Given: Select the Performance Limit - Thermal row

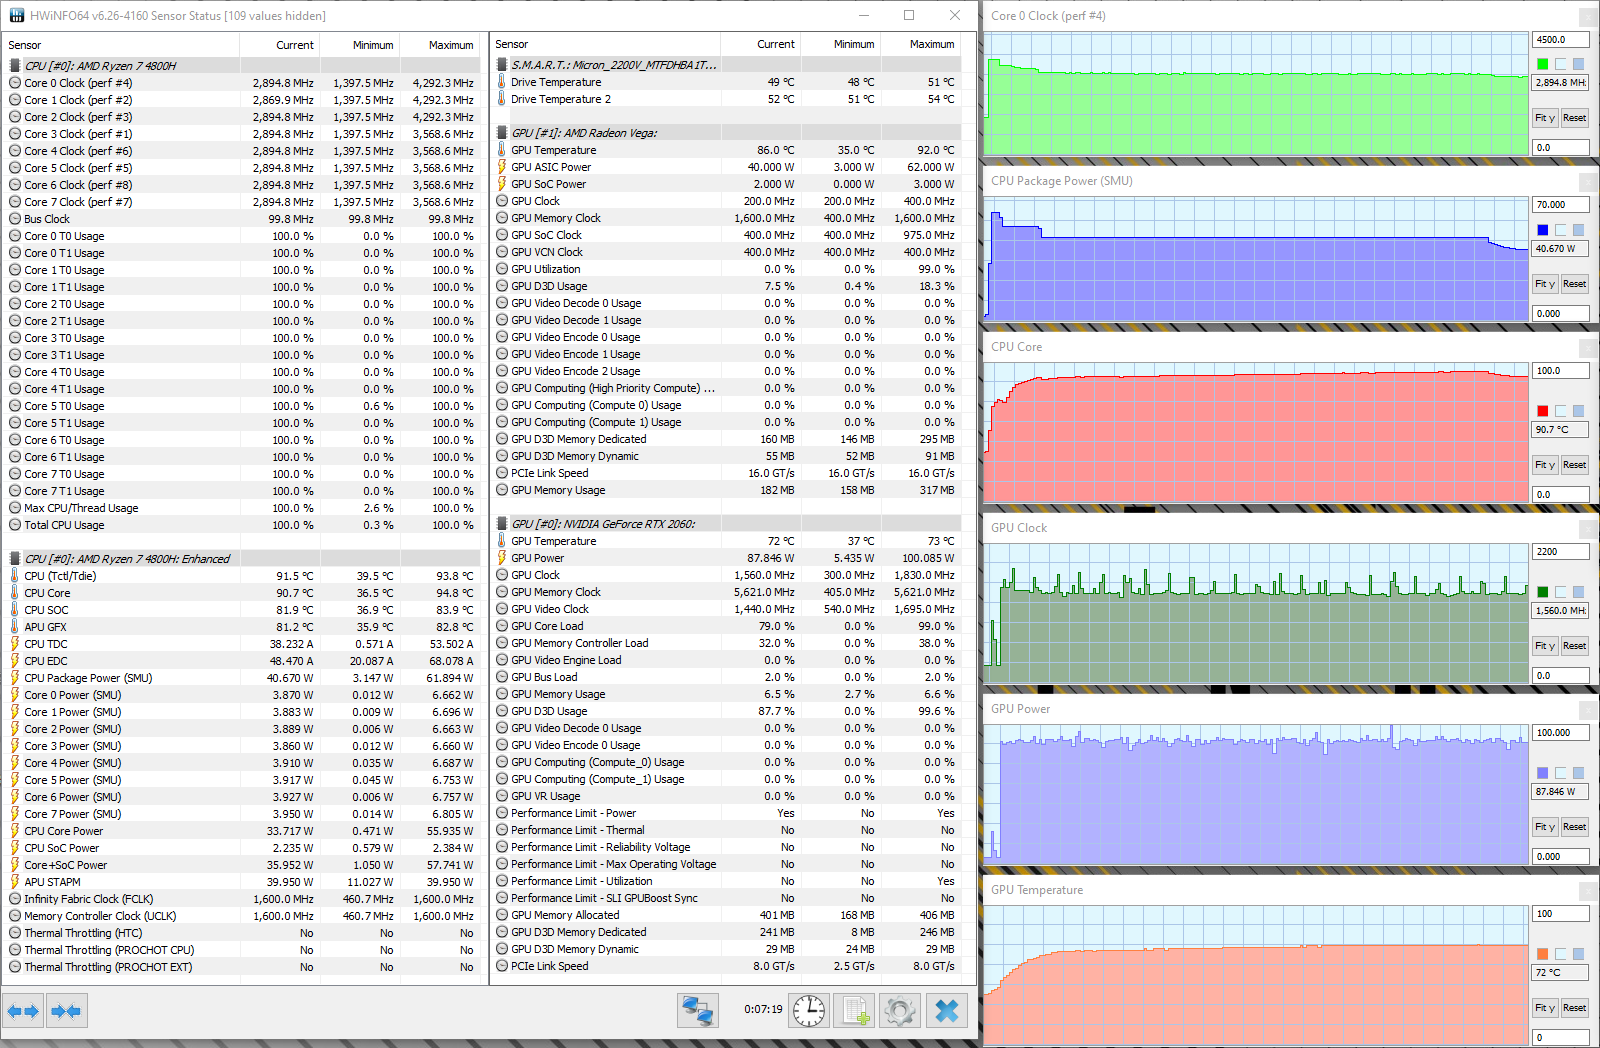Looking at the screenshot, I should (727, 830).
